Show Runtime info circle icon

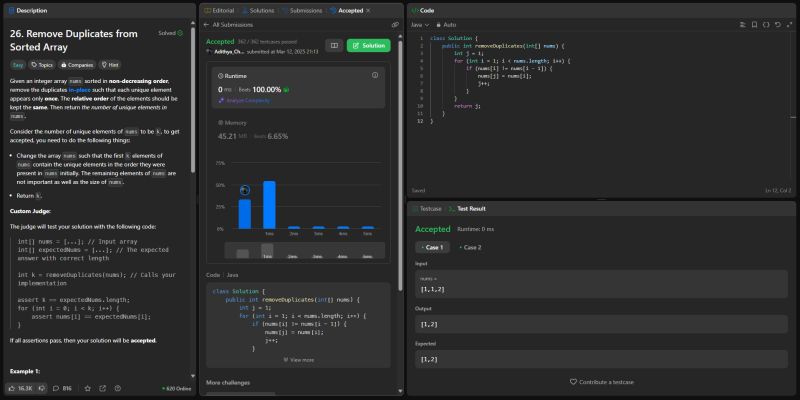(x=375, y=75)
